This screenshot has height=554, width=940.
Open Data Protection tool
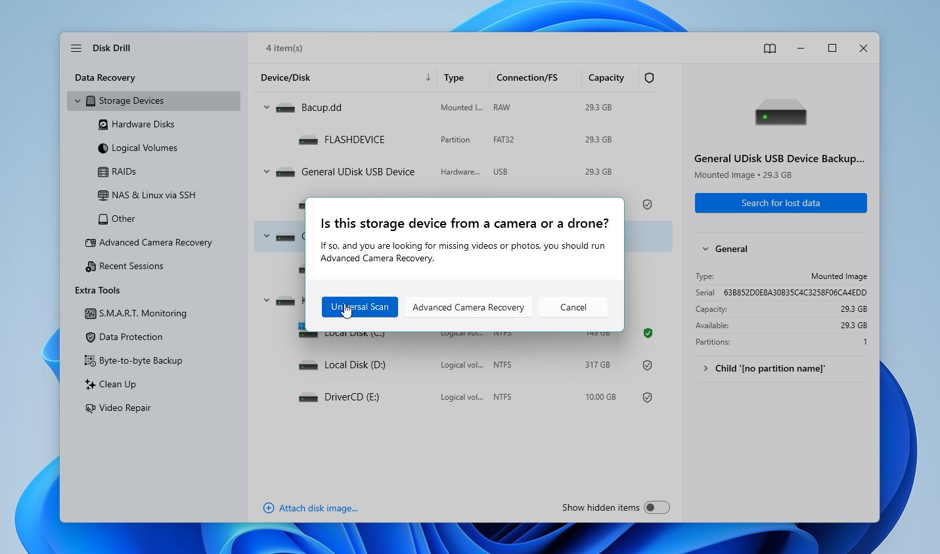point(130,337)
